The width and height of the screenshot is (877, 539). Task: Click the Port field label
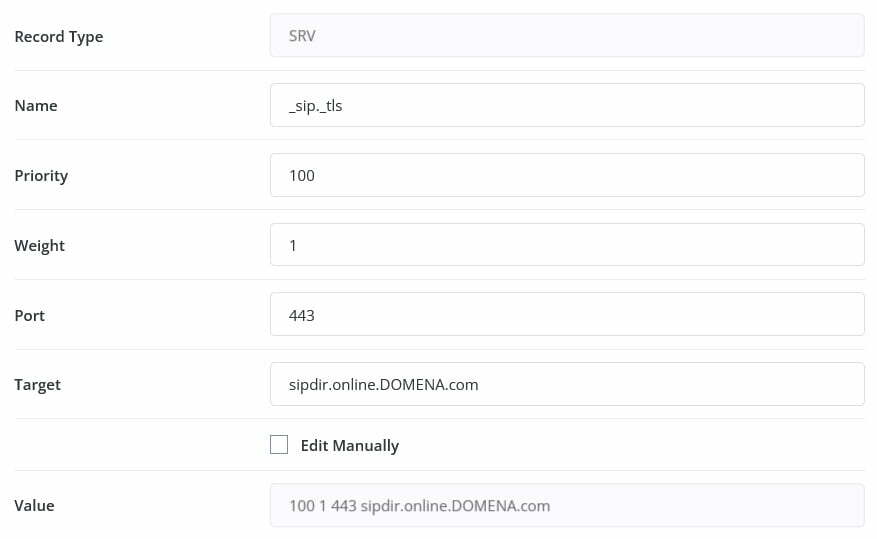(30, 316)
